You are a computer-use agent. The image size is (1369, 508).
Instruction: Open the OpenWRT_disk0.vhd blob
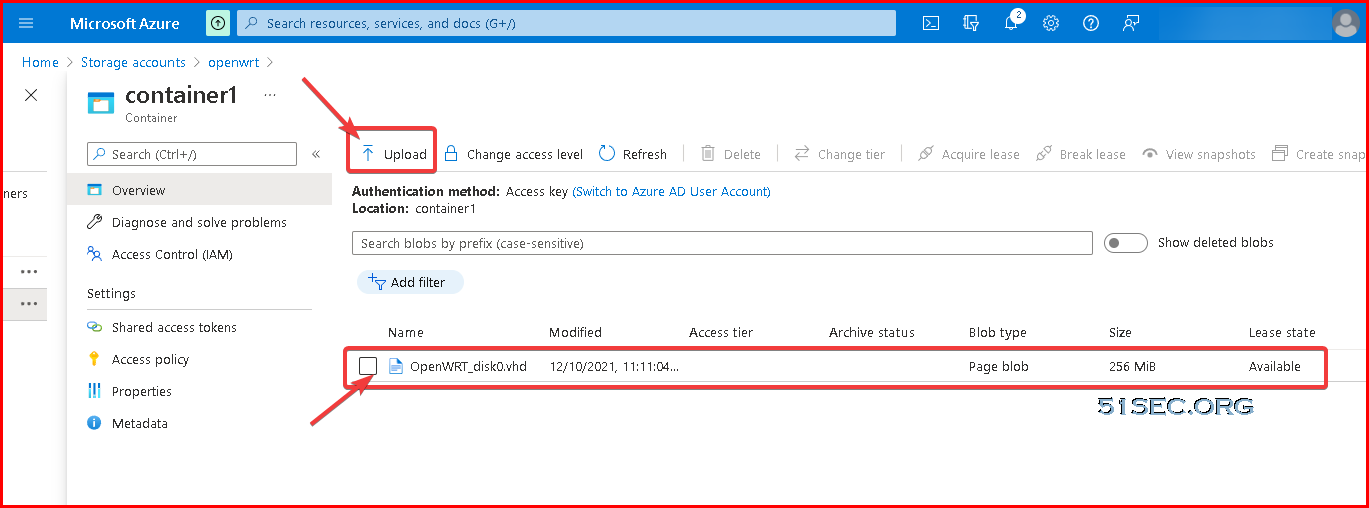pyautogui.click(x=468, y=366)
